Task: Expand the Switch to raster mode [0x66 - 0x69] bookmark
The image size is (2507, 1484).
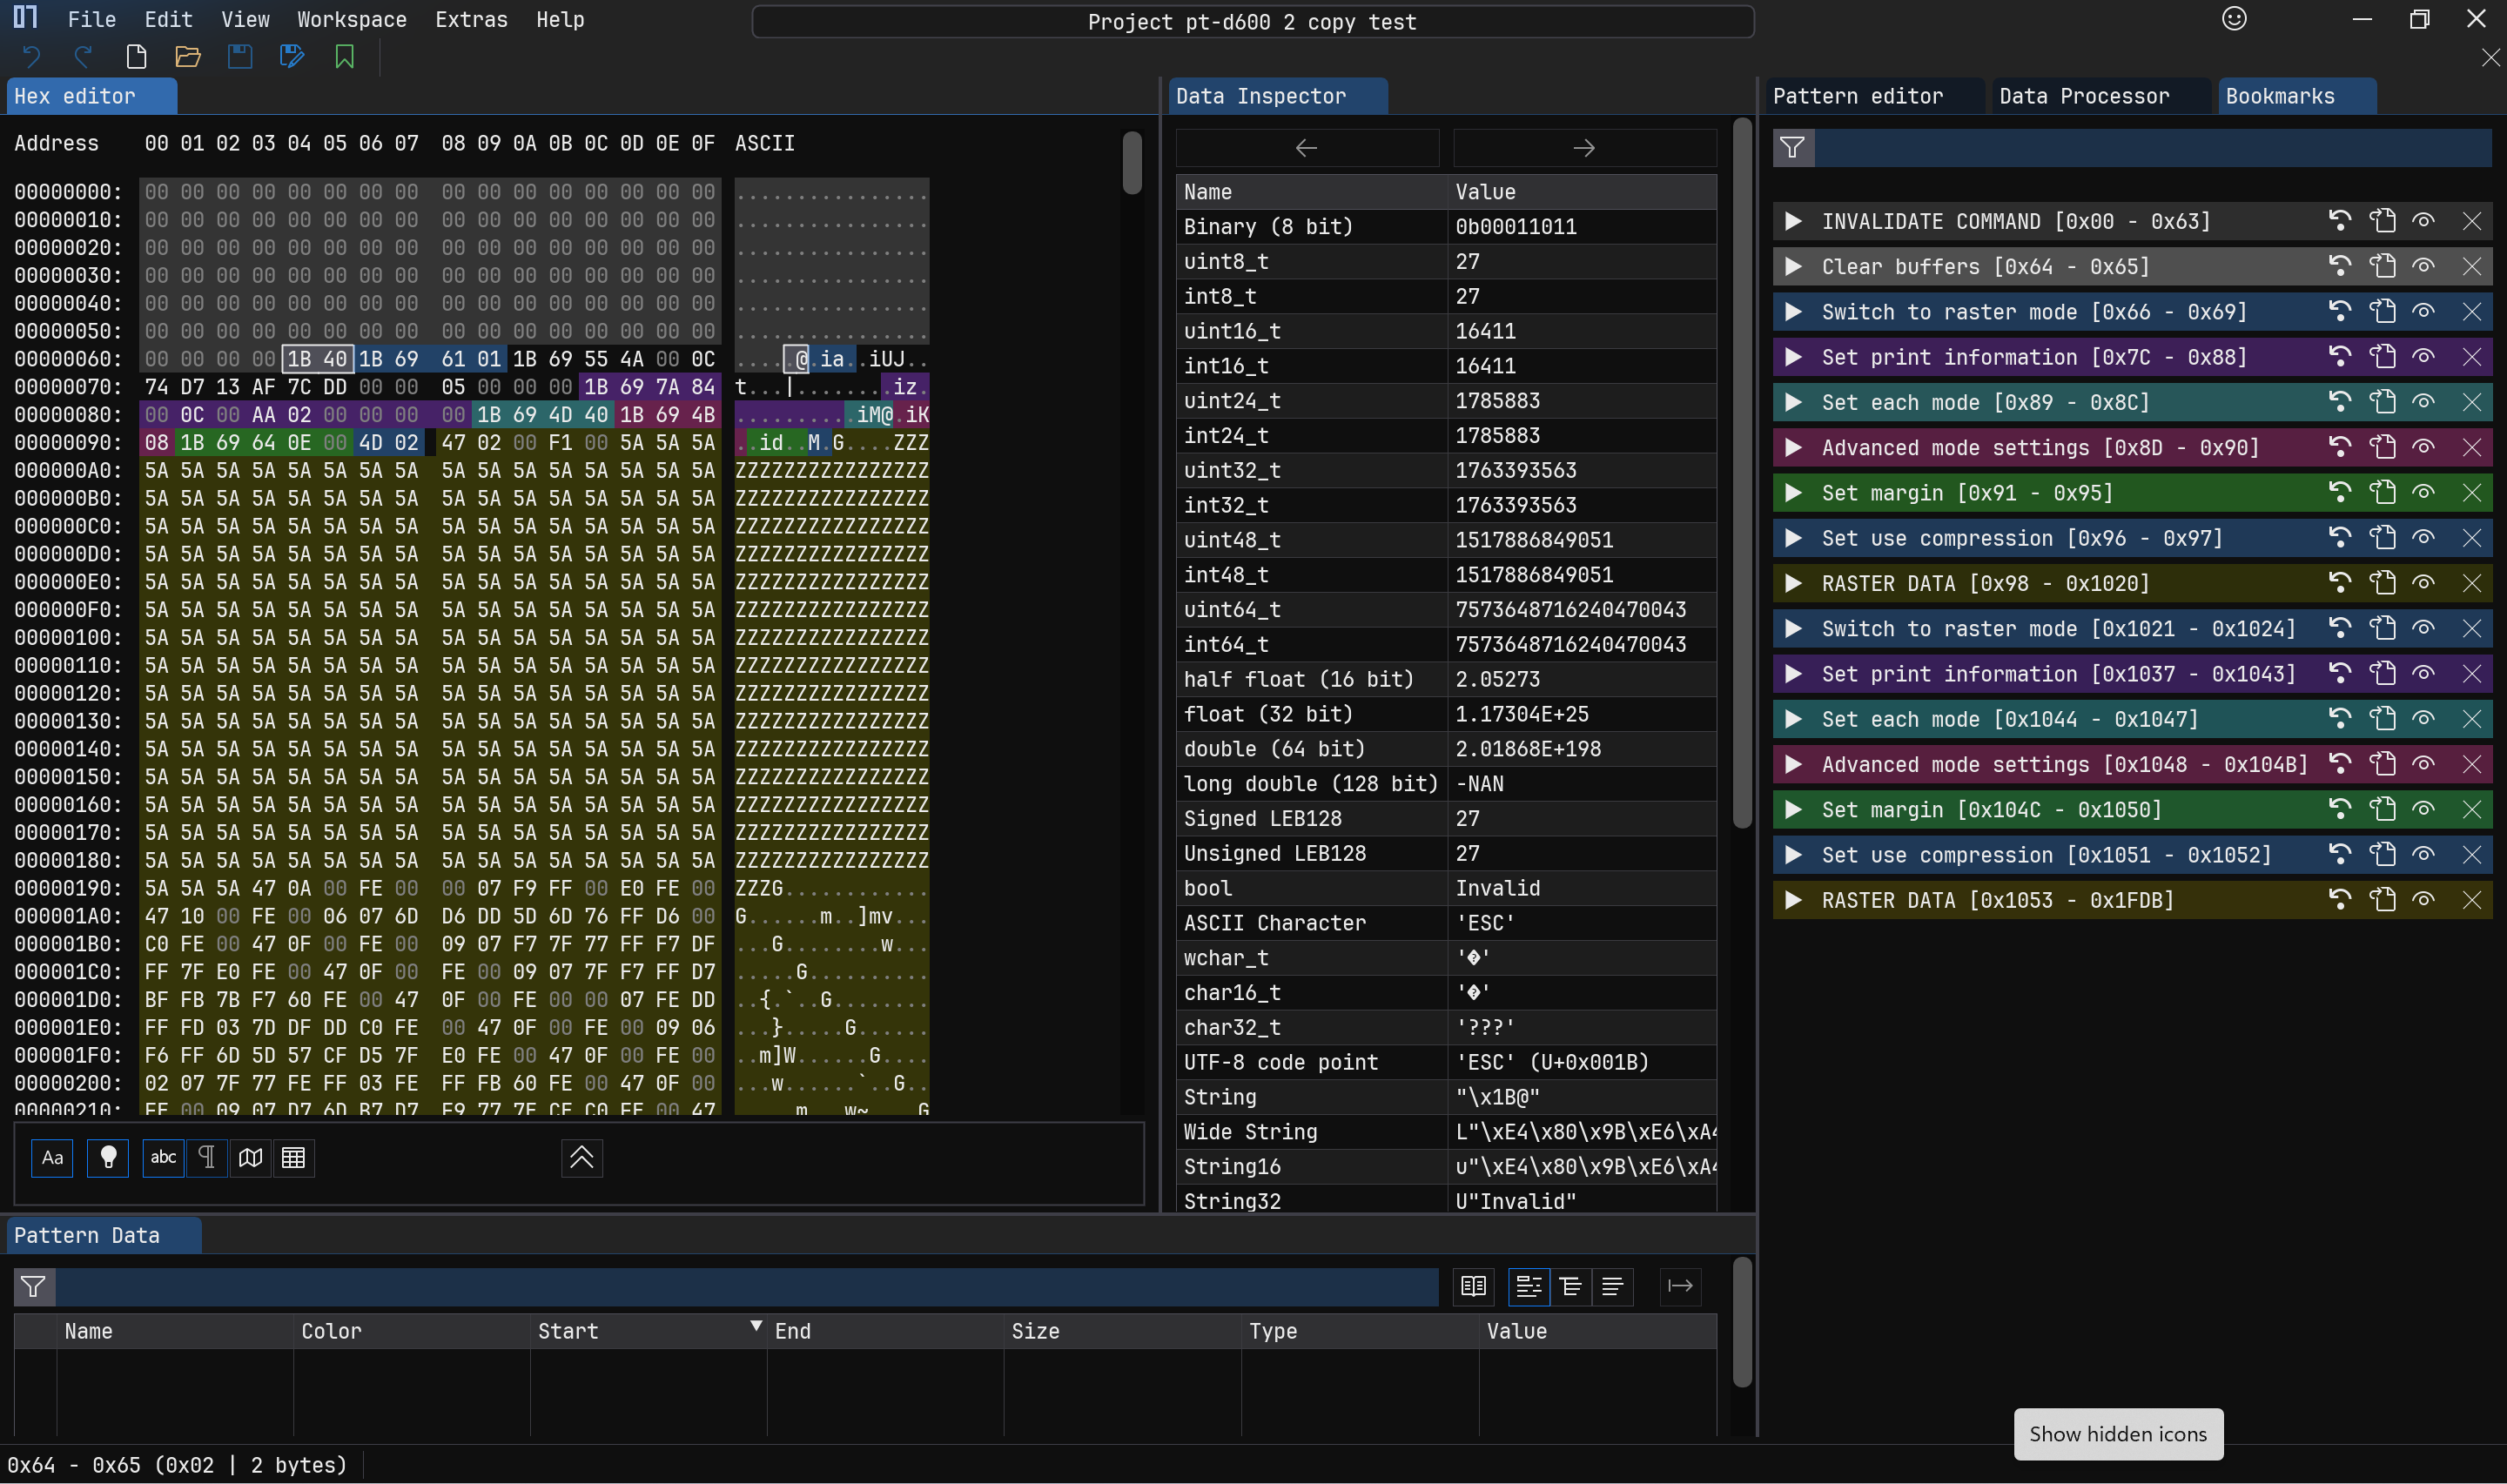Action: [1794, 312]
